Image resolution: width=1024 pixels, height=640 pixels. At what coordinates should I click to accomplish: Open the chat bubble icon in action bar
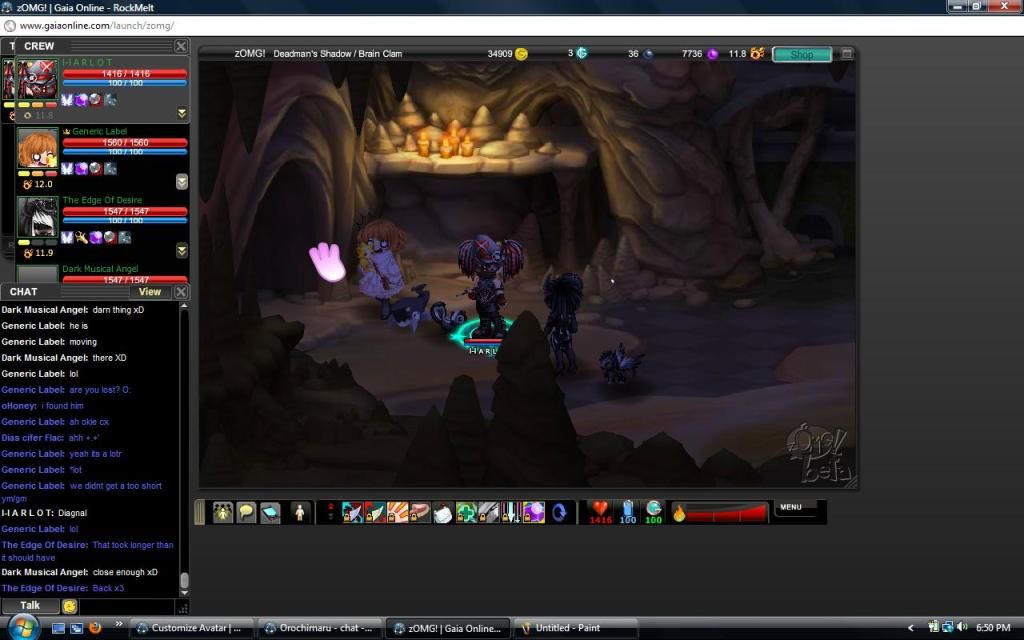(x=246, y=513)
